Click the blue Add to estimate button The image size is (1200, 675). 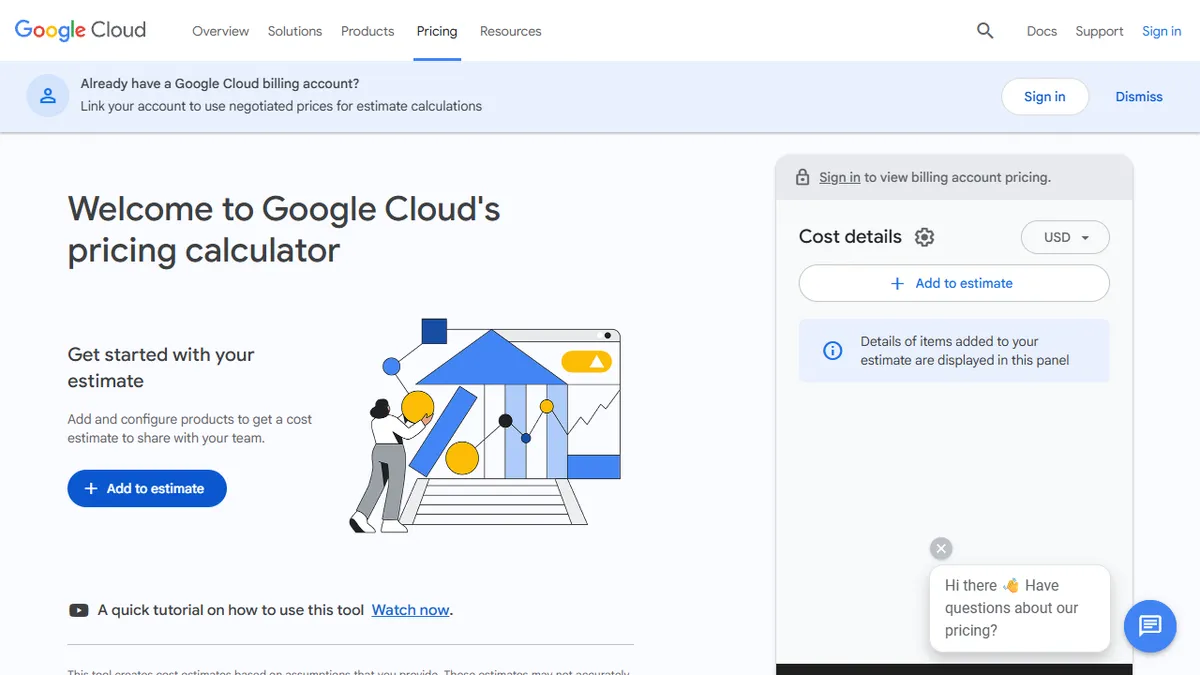pos(146,488)
